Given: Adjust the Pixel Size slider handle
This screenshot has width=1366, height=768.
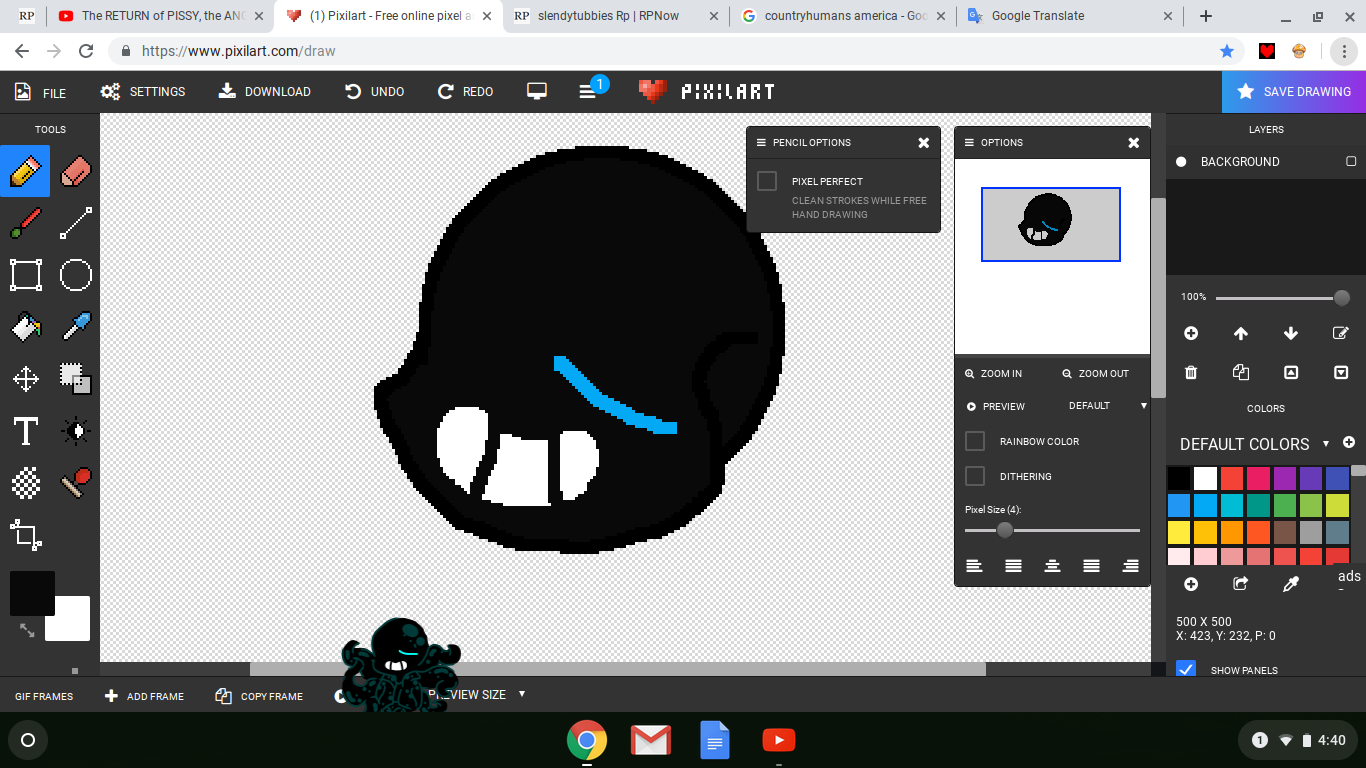Looking at the screenshot, I should [x=1005, y=530].
